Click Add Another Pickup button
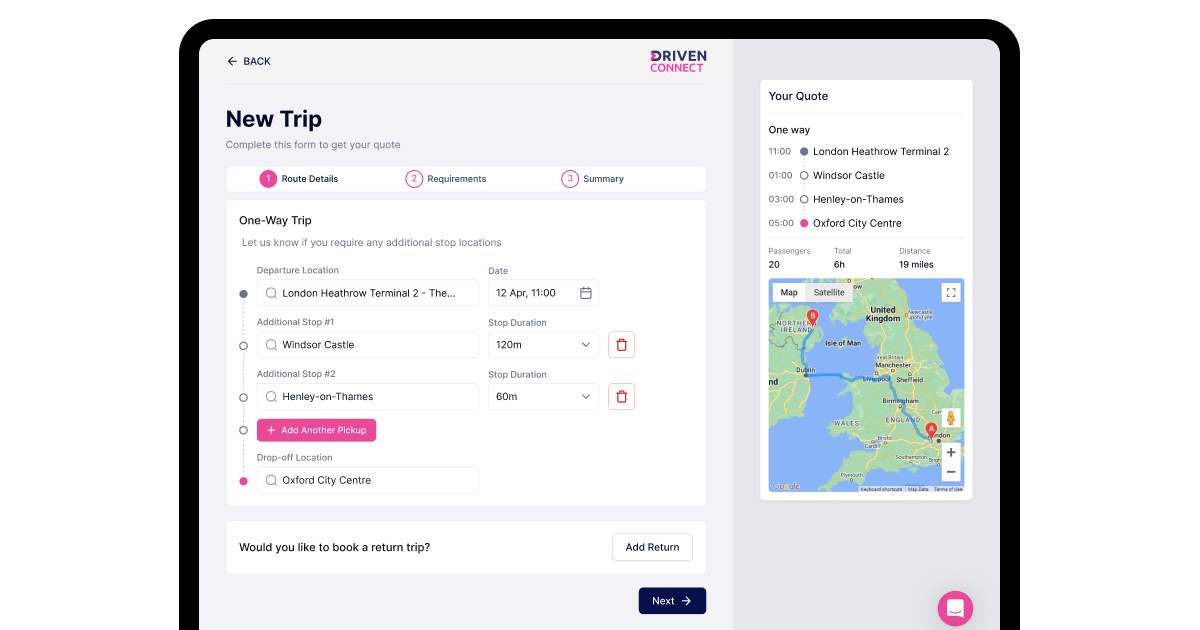This screenshot has height=630, width=1200. coord(316,430)
